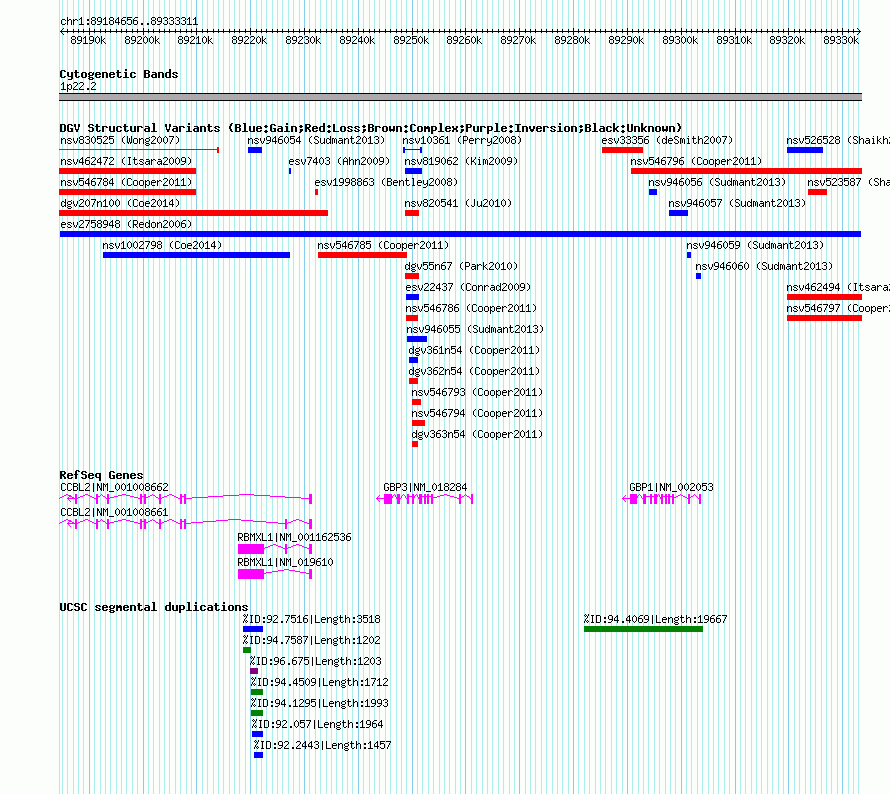The height and width of the screenshot is (794, 890).
Task: Click the nsv546785 (Cooper2011) red bar
Action: (x=362, y=255)
